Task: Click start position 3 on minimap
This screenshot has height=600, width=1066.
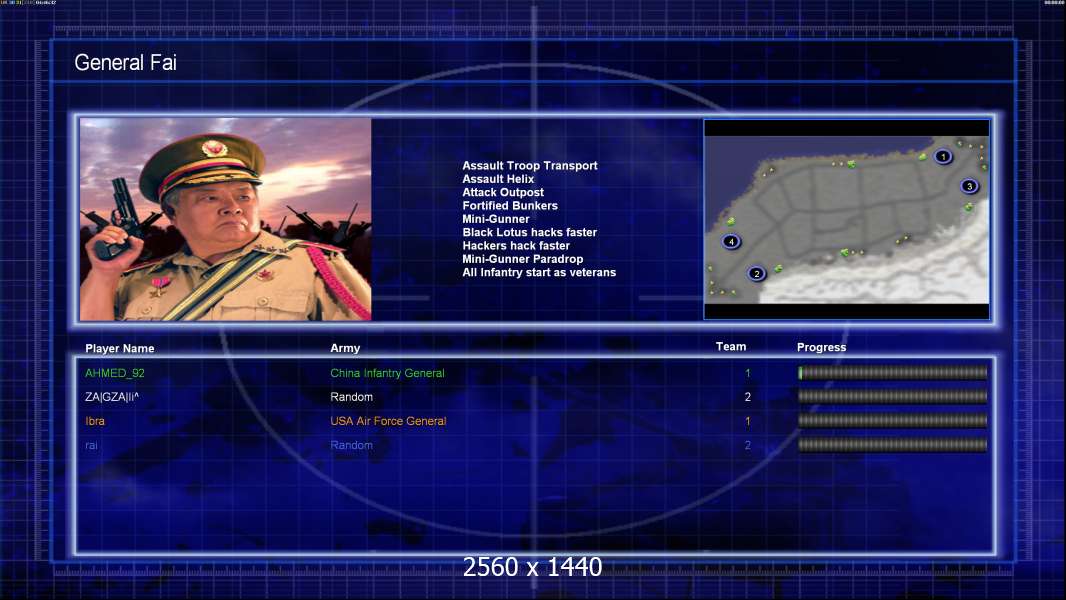Action: click(x=969, y=186)
